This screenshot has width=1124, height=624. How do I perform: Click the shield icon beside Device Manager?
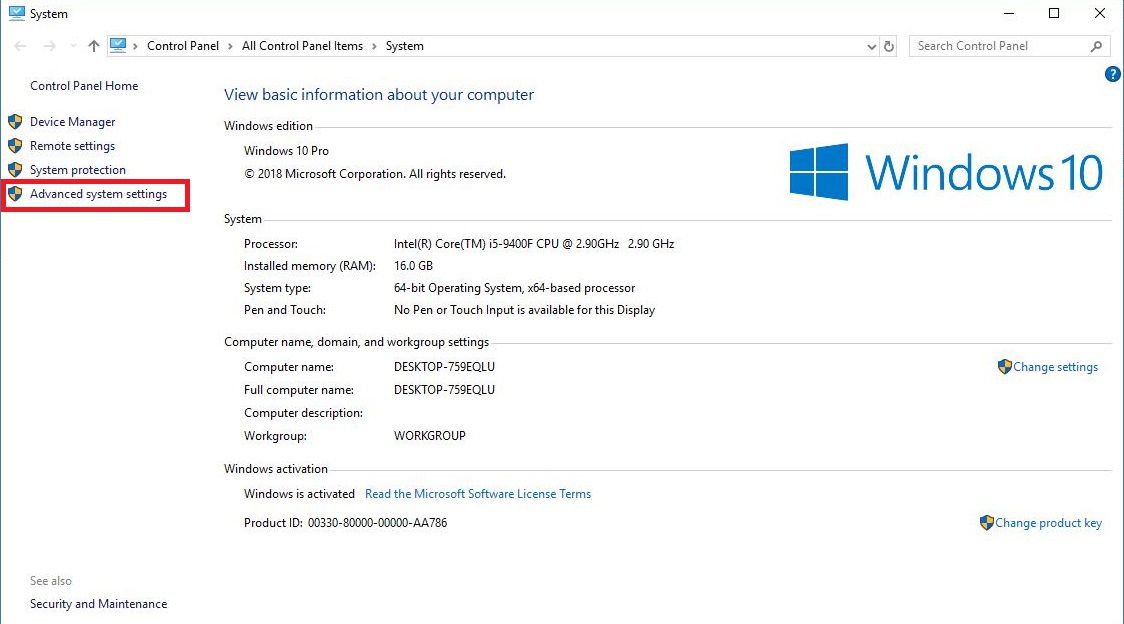click(15, 122)
